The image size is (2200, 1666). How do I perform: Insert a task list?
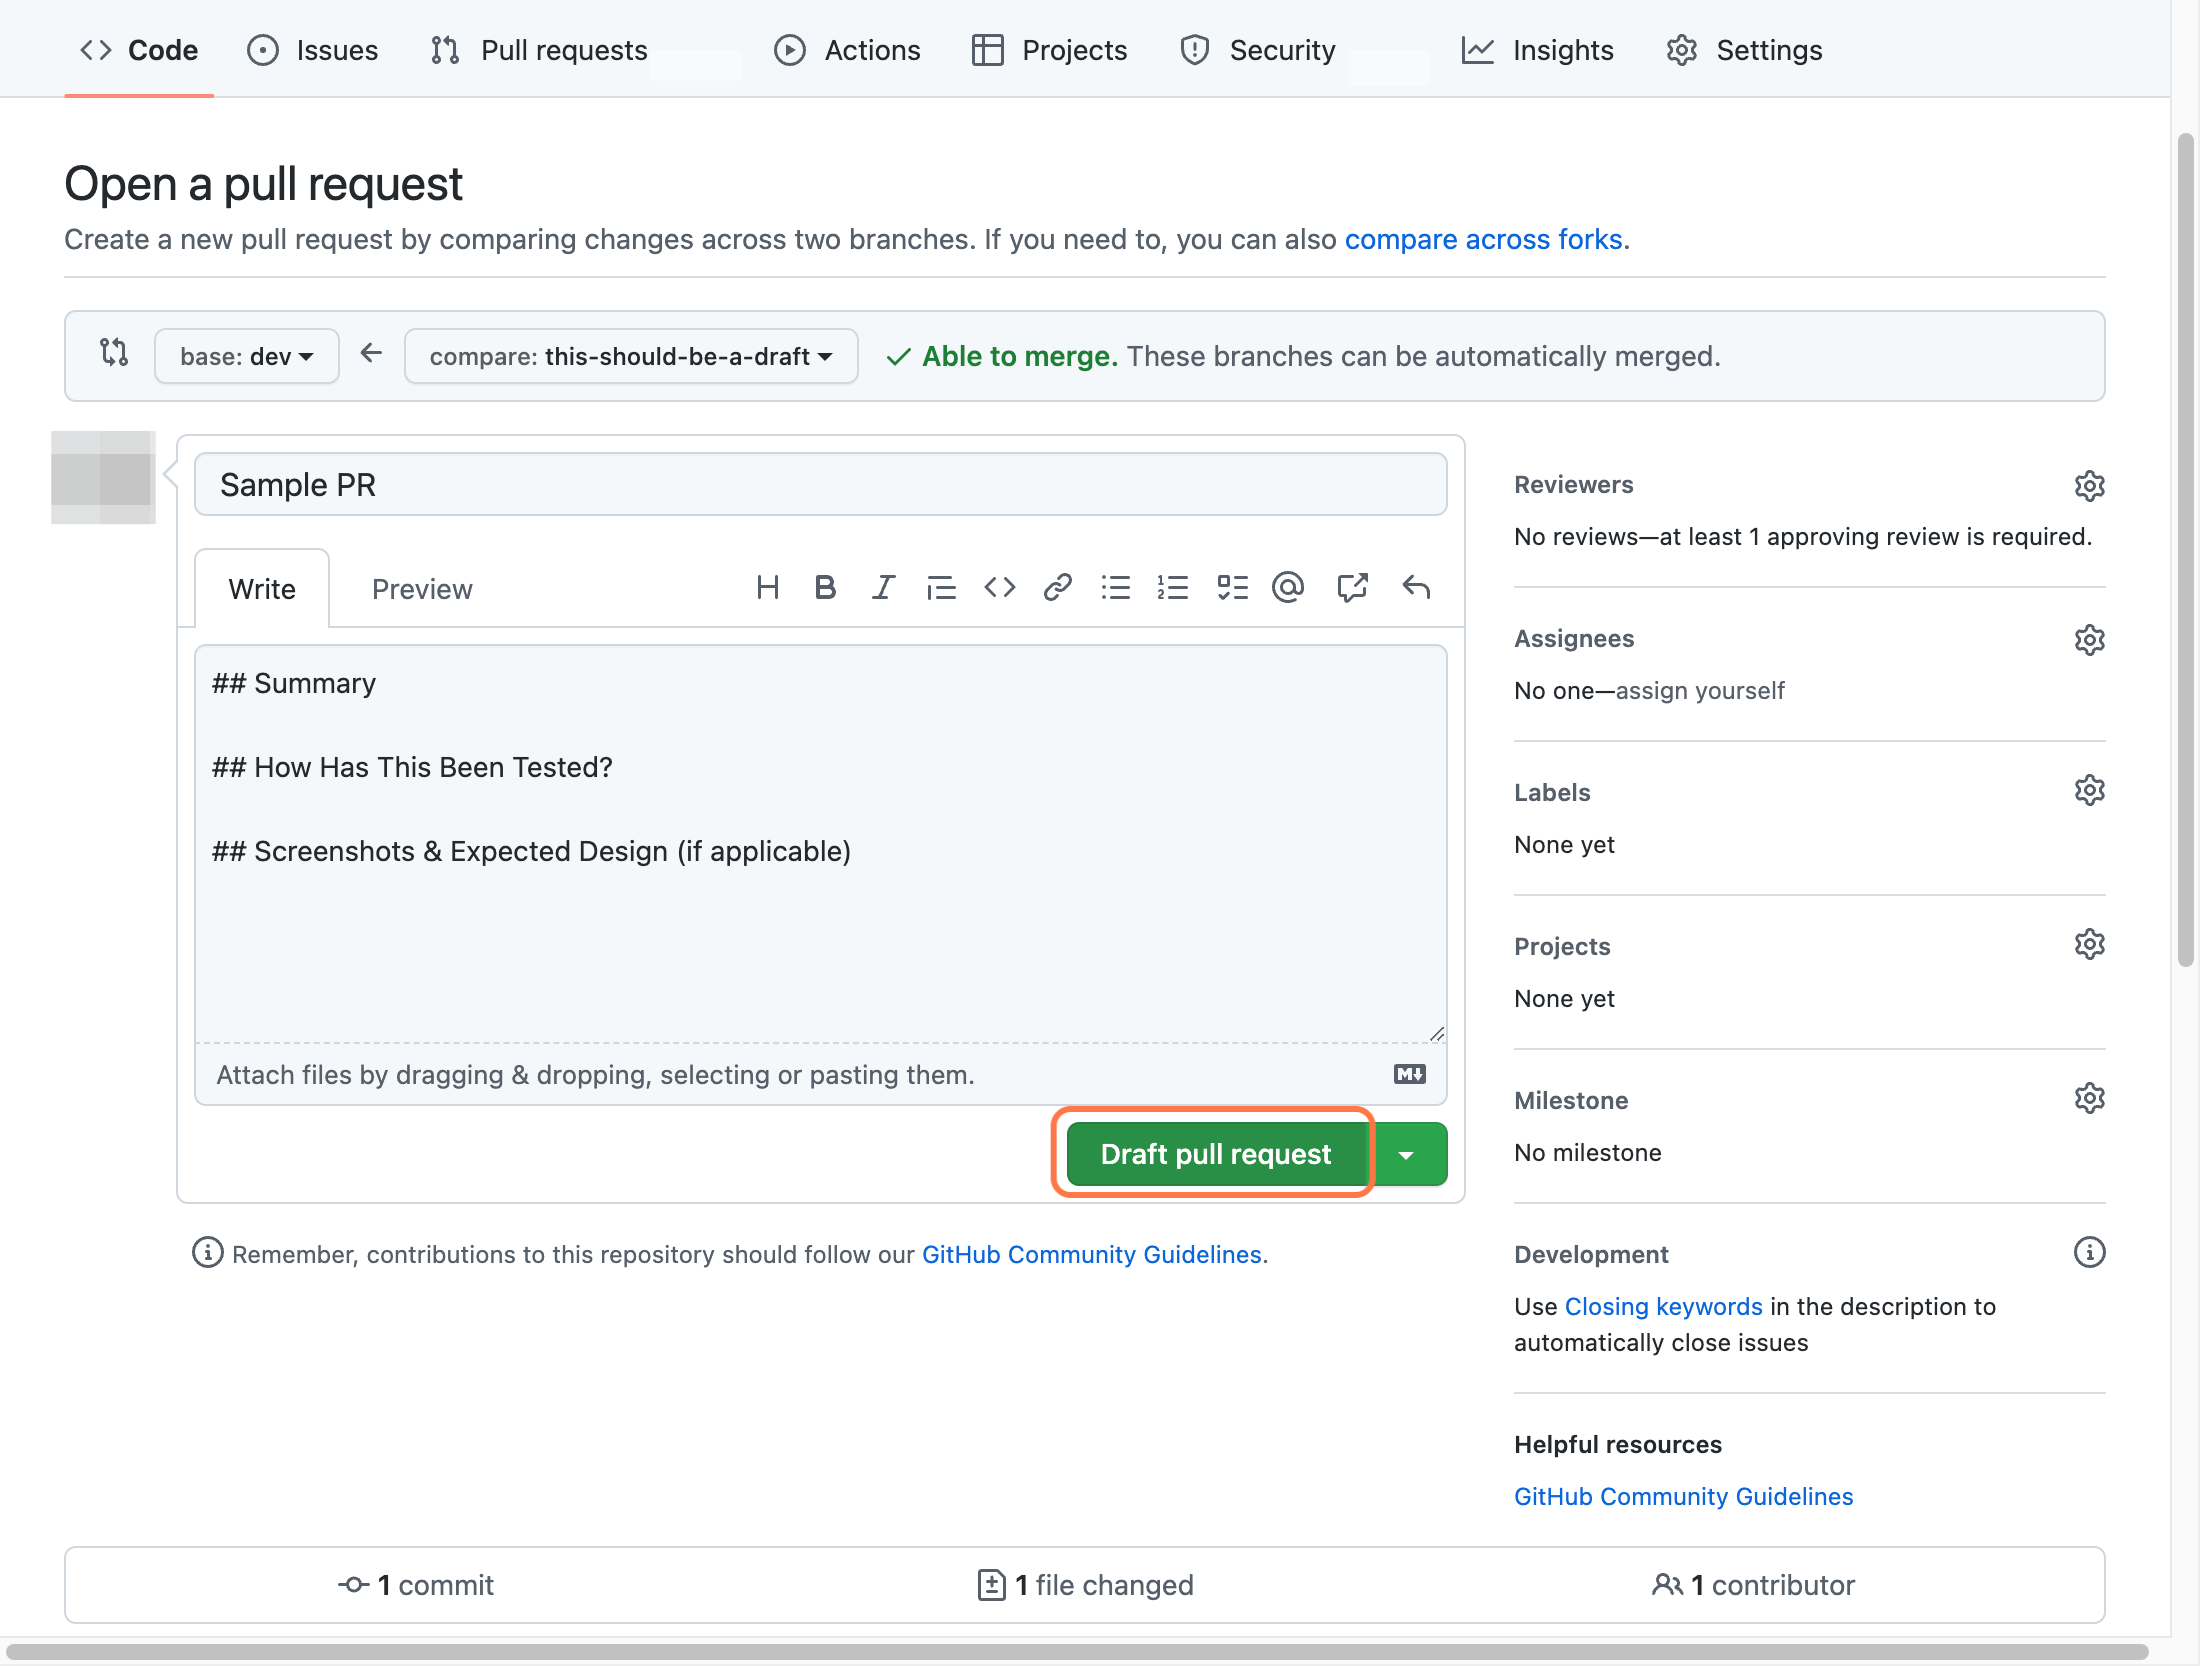click(1232, 588)
